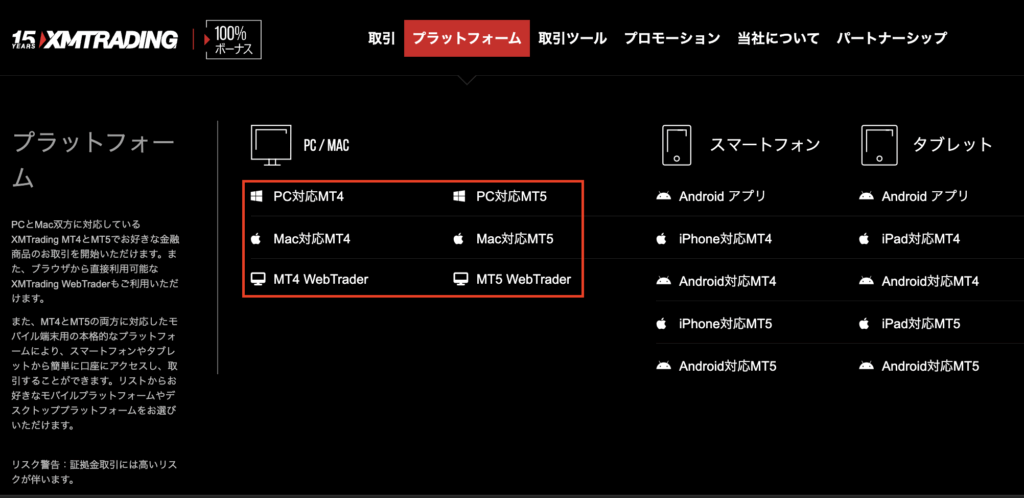Click the タブレット device icon

(878, 145)
